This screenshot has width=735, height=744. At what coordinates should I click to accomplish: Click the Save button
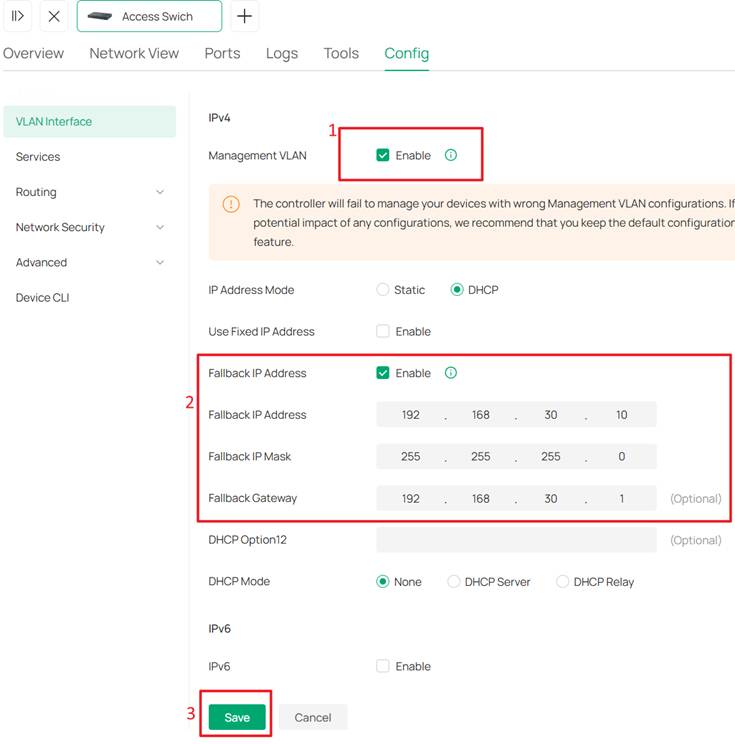(x=237, y=717)
